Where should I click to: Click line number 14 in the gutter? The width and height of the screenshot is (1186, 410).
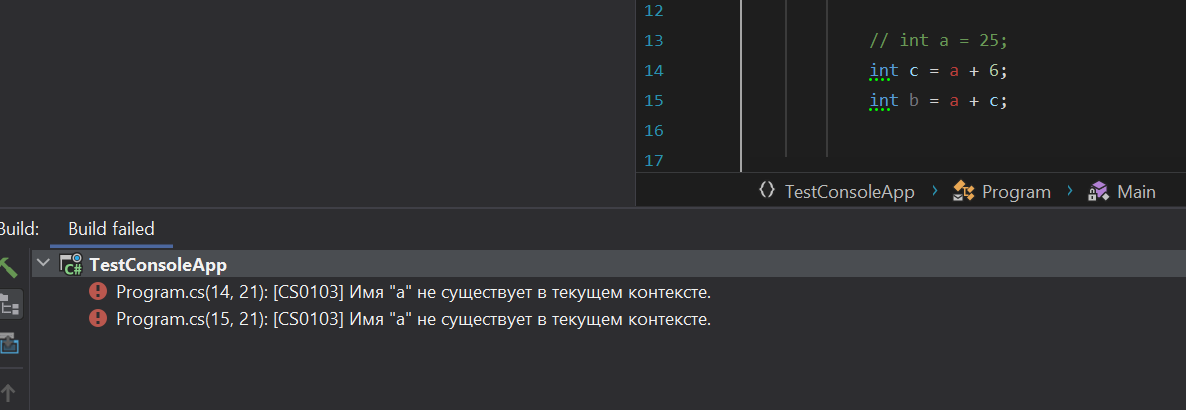[x=654, y=70]
